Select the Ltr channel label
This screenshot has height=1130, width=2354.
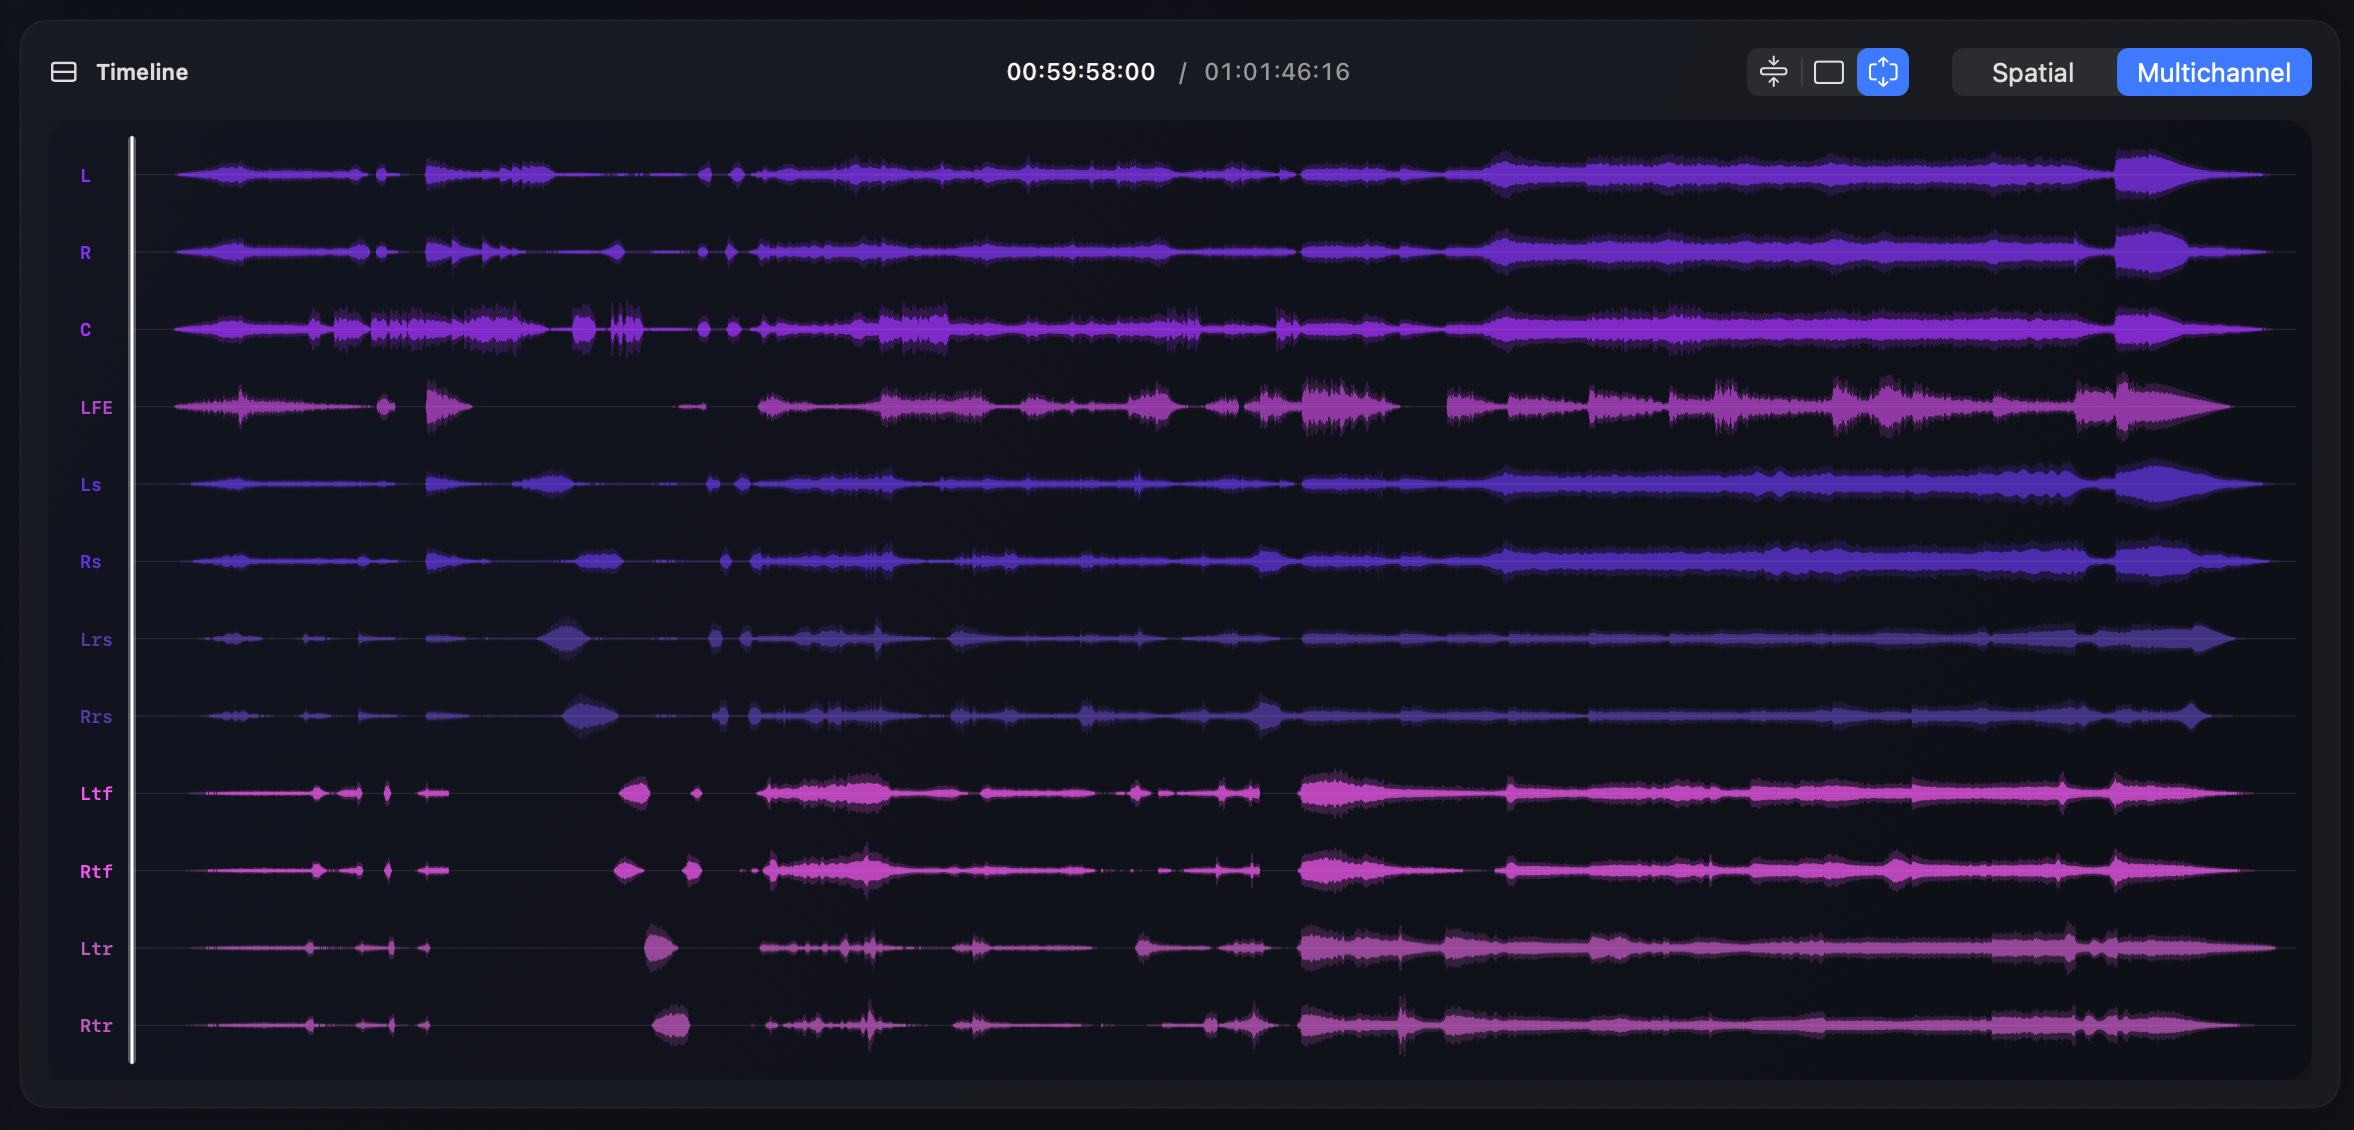pos(95,948)
